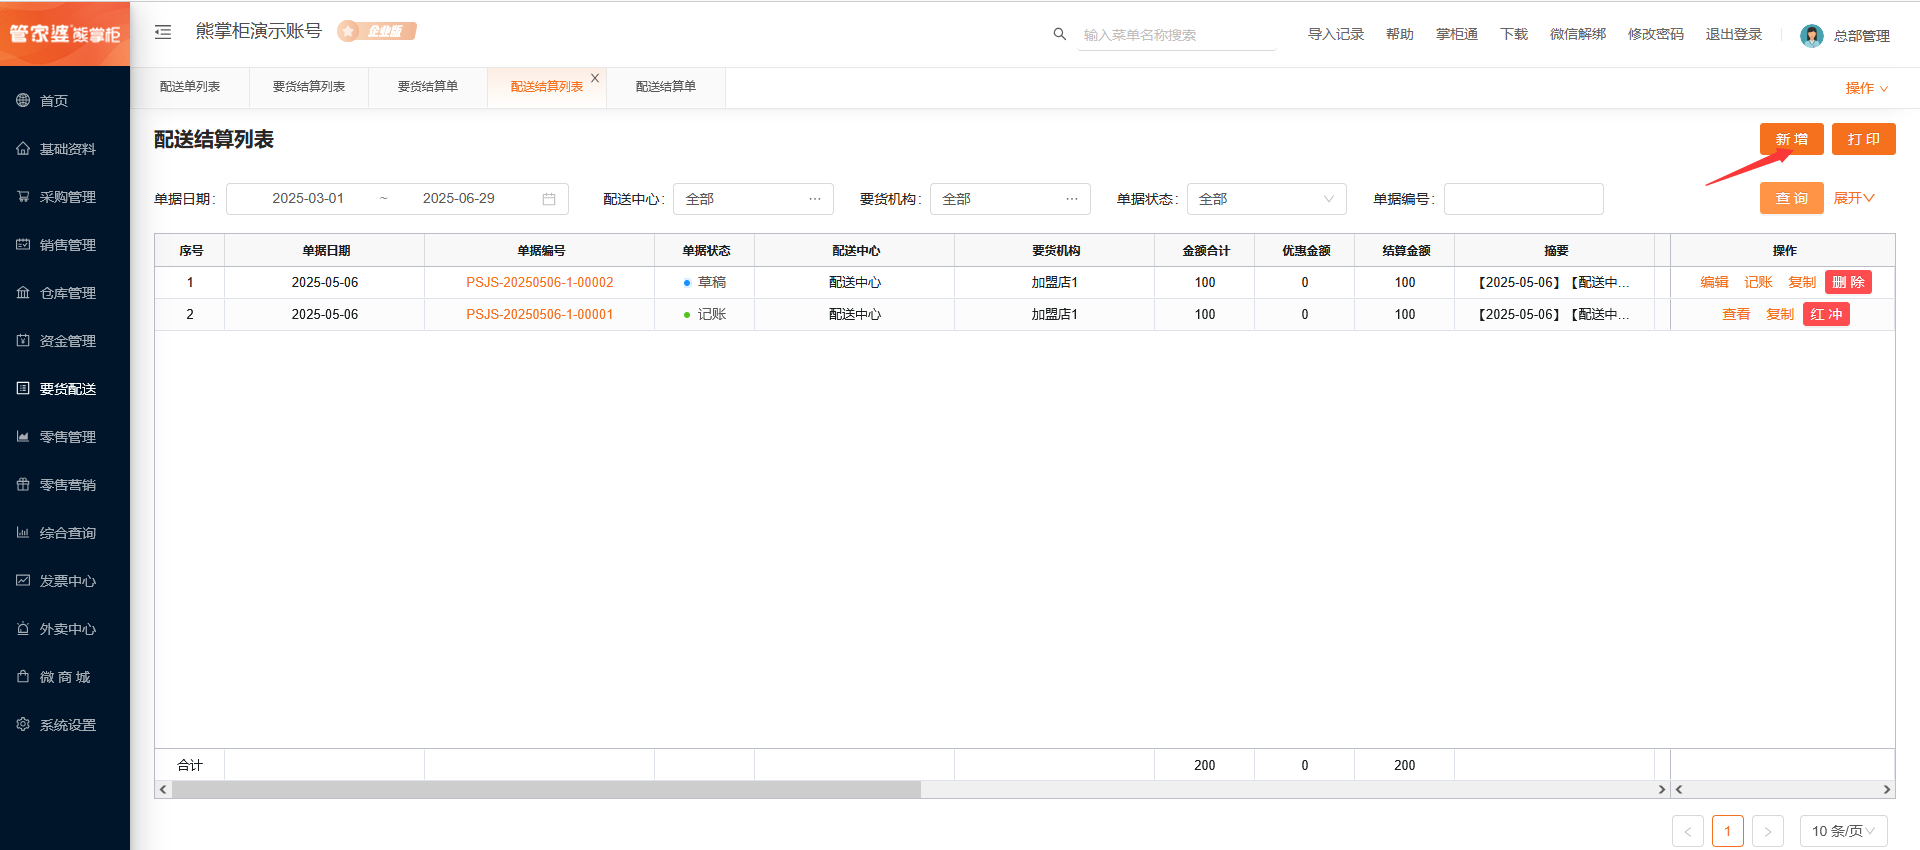Click 退出登录 in the top bar
Viewport: 1920px width, 850px height.
[x=1734, y=34]
